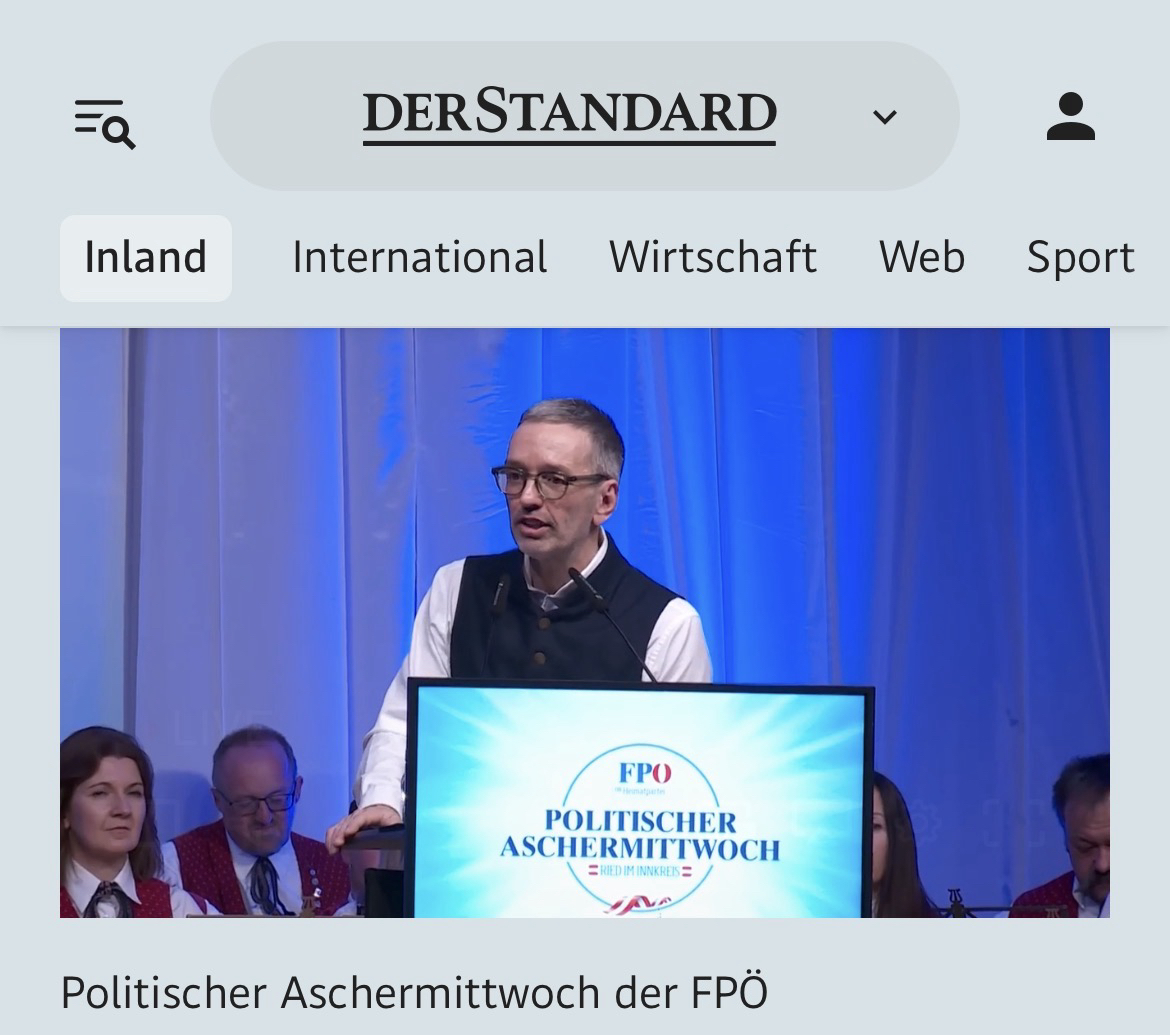Click the Politischer Aschermittwoch text on the podium

coord(640,835)
